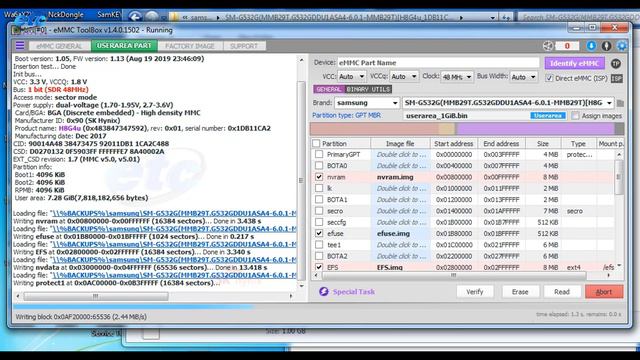Click folder icon next to model dropdown
Image resolution: width=640 pixels, height=360 pixels.
click(620, 103)
